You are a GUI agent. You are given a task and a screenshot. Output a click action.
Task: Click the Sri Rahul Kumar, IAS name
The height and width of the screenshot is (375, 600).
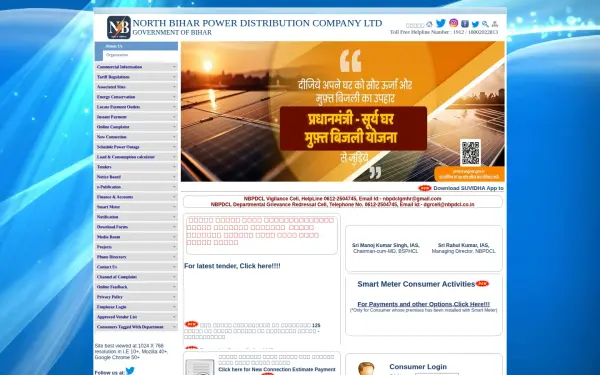coord(463,245)
